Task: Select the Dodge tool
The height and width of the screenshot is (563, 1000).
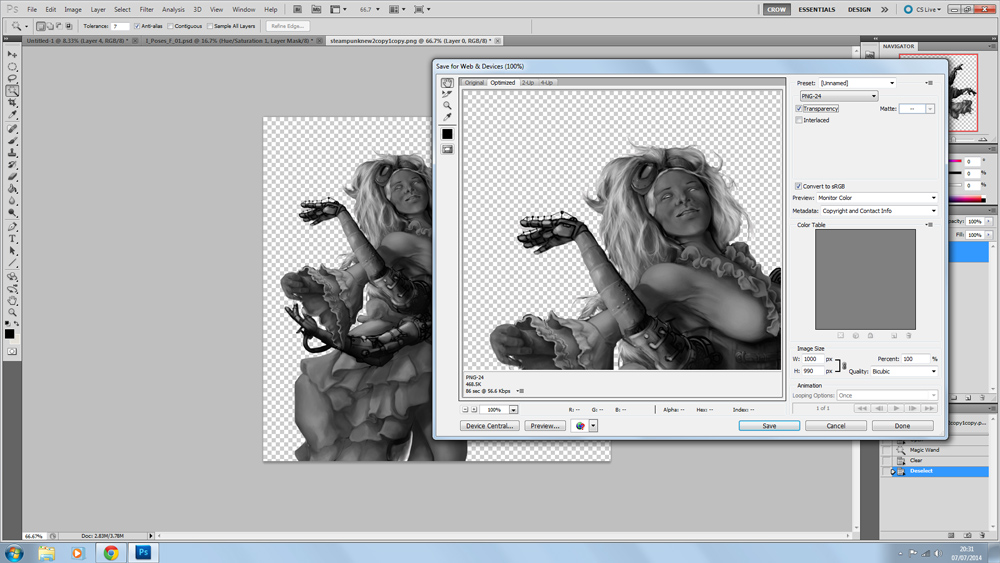Action: (12, 214)
